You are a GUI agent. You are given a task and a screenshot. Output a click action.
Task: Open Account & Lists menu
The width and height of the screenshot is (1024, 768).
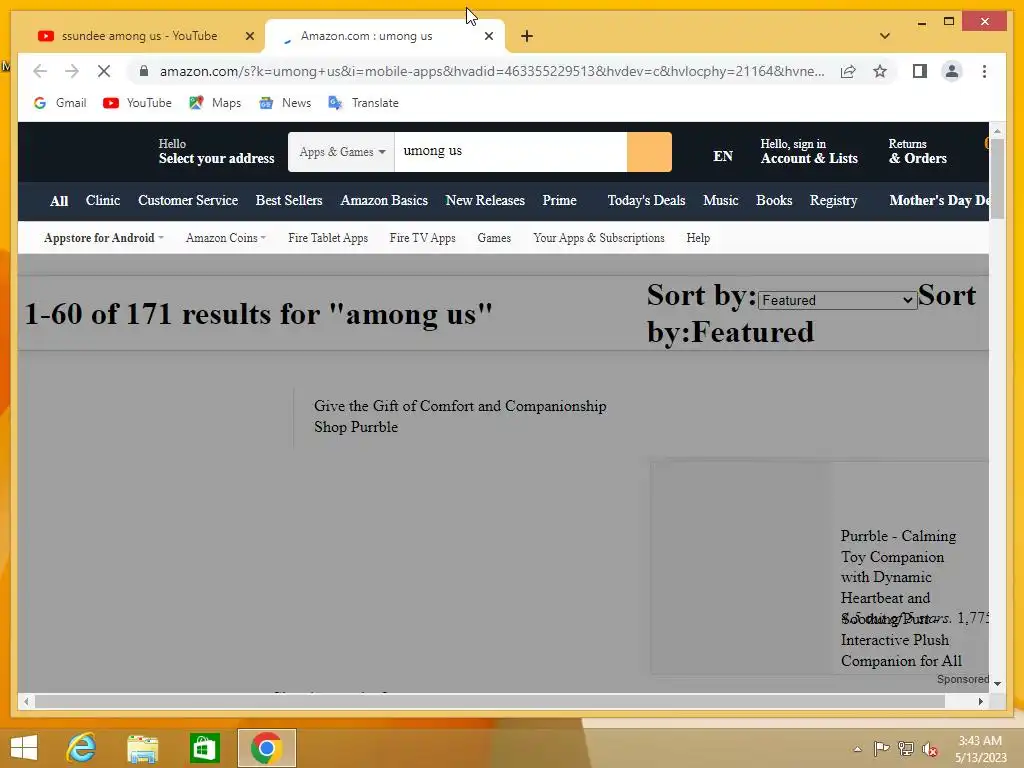809,152
